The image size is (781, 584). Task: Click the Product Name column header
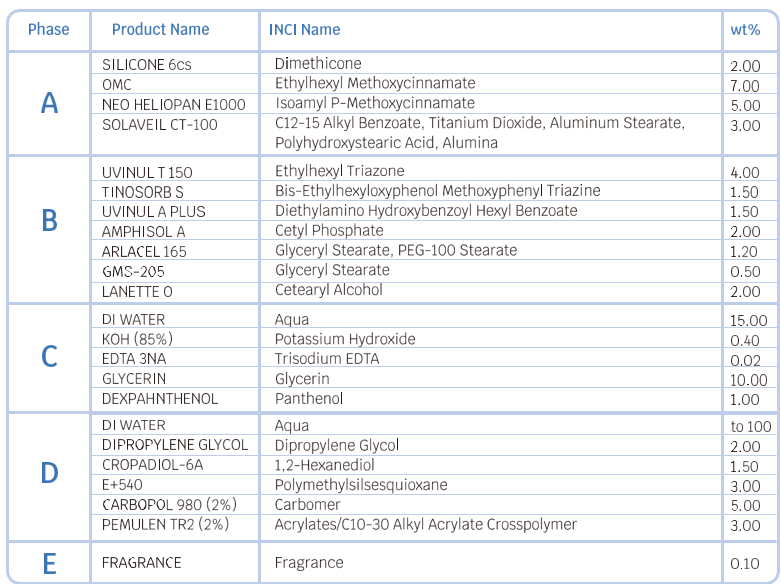click(x=160, y=29)
